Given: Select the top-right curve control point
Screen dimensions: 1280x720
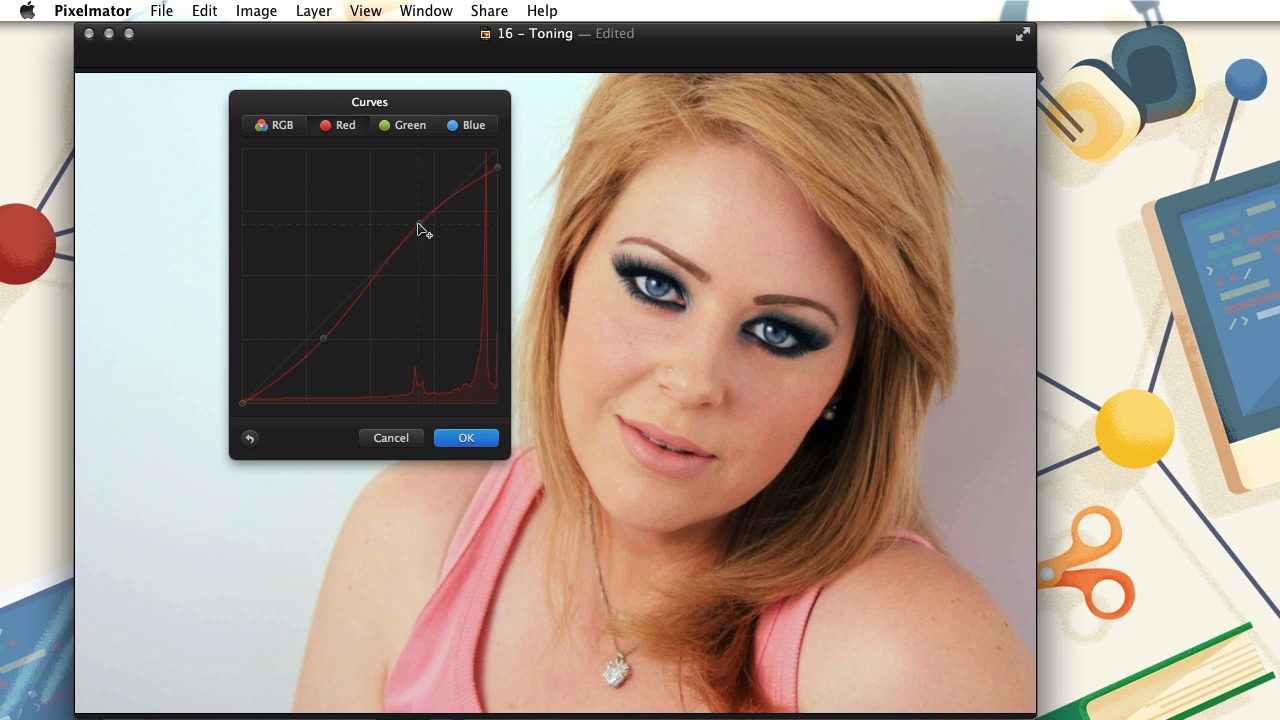Looking at the screenshot, I should click(497, 167).
